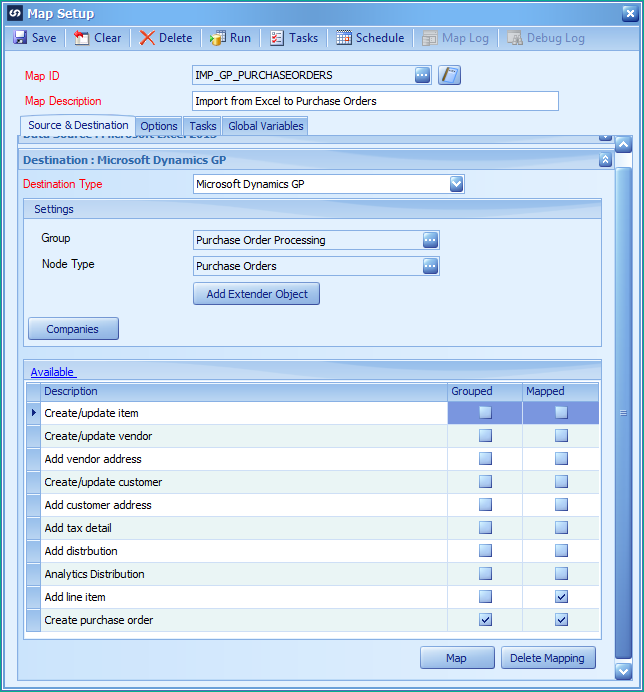Click the app logo in title bar
The image size is (644, 692).
click(x=15, y=13)
